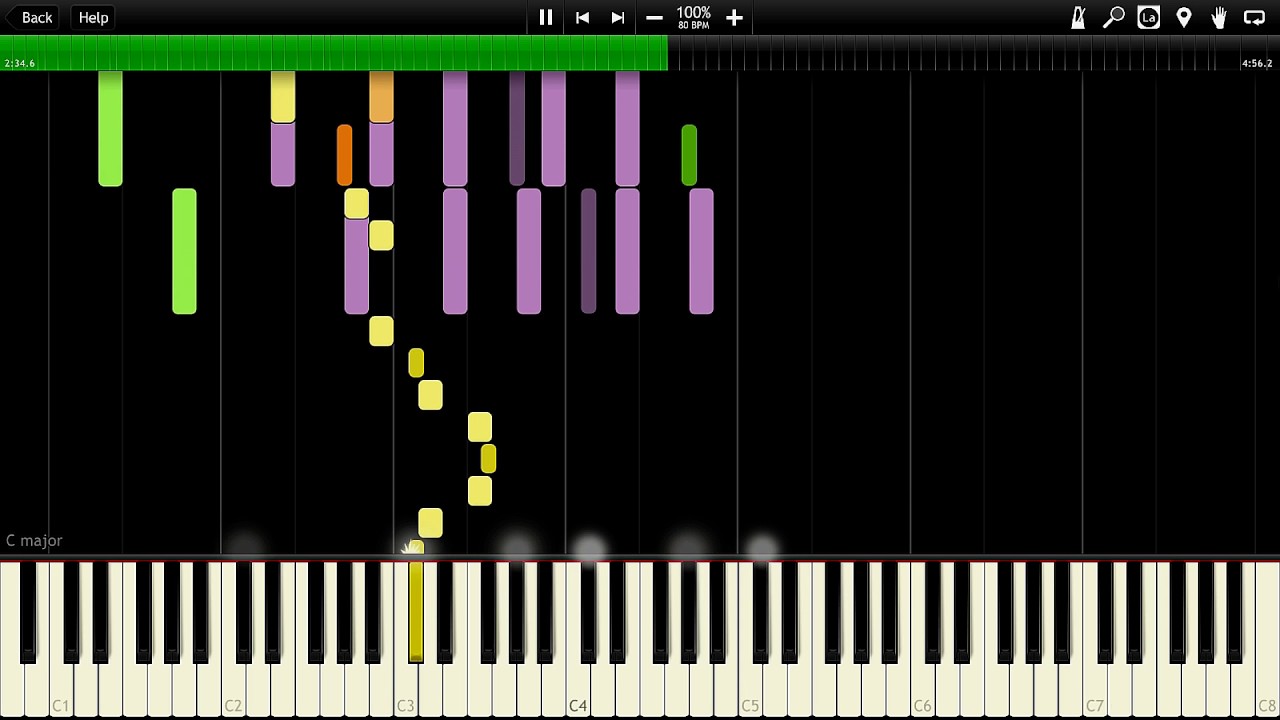
Task: Increase playback speed with the plus button
Action: point(734,17)
